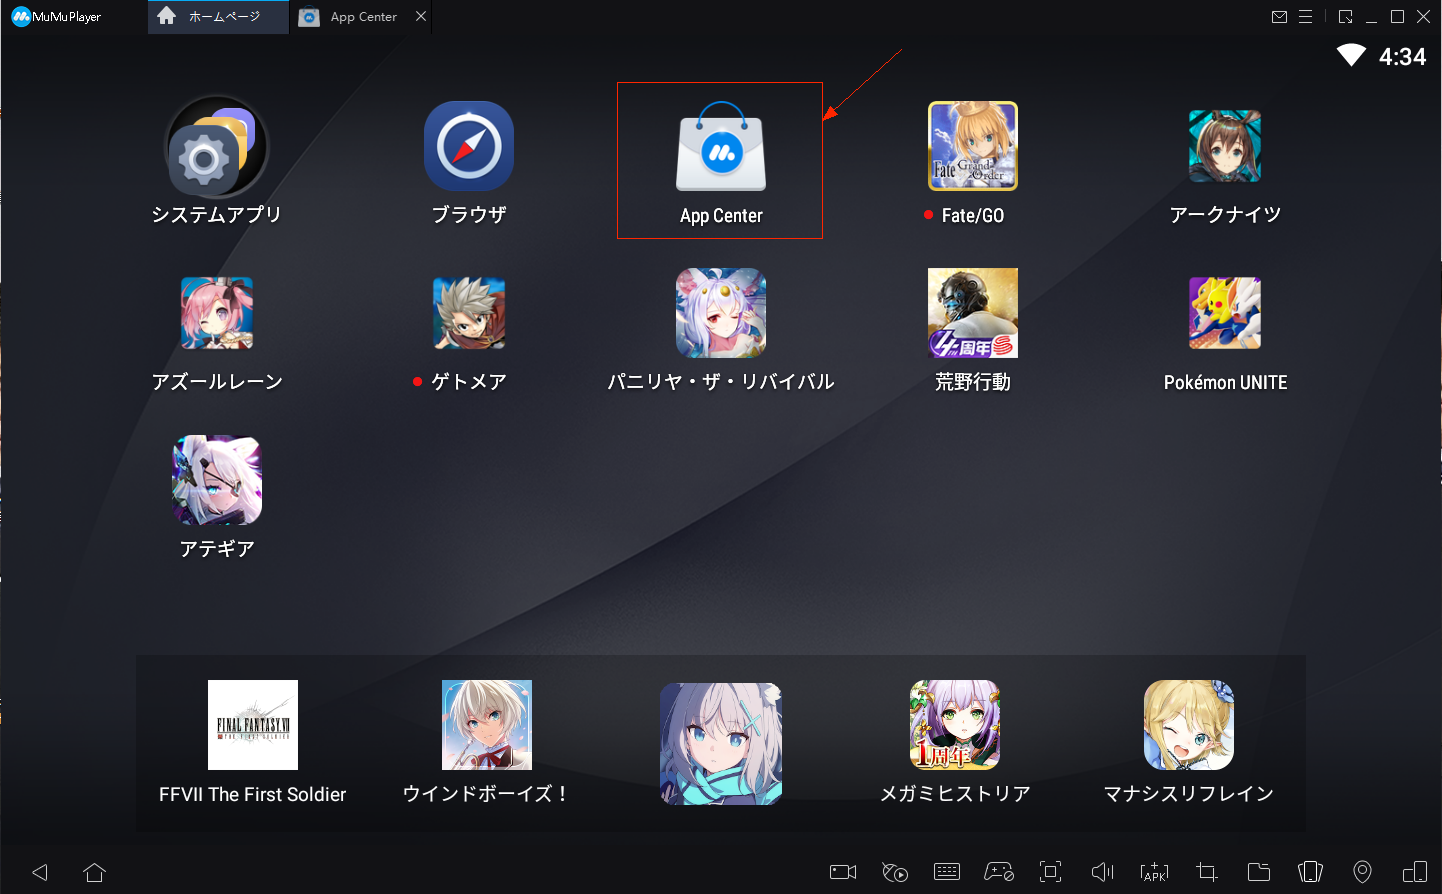Launch the ゲトメア game
This screenshot has height=894, width=1442.
point(469,313)
